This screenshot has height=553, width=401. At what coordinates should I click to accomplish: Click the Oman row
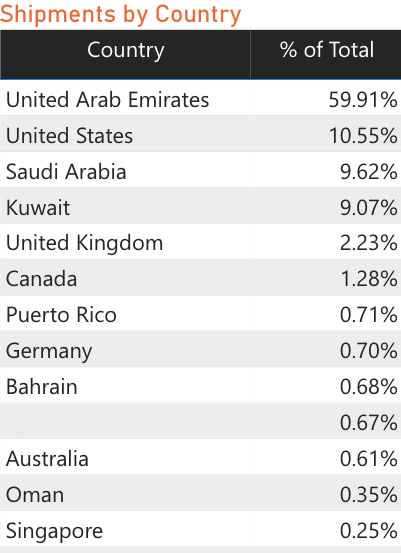coord(200,494)
